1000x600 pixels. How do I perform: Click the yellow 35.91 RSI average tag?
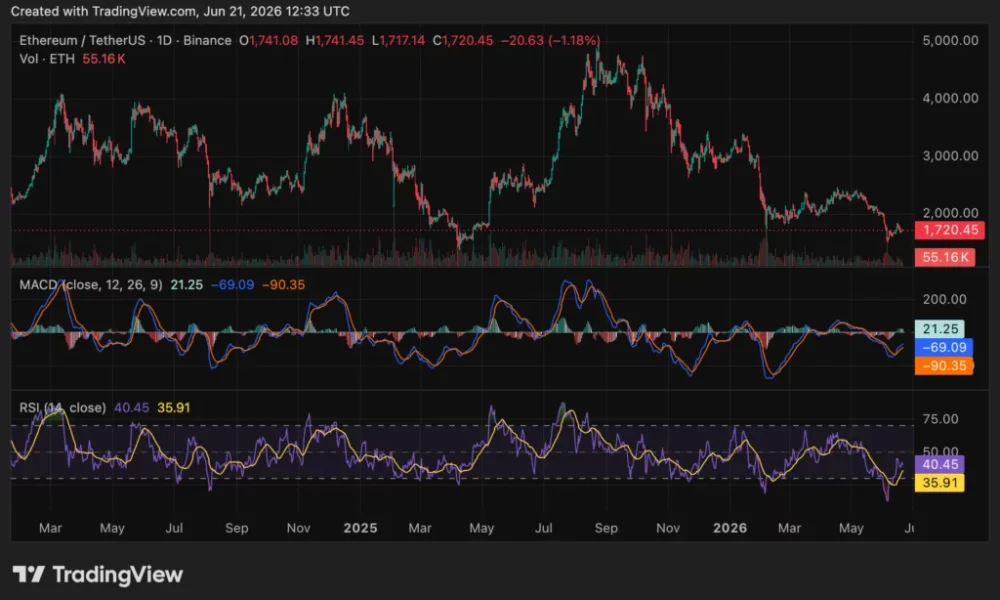[x=939, y=483]
